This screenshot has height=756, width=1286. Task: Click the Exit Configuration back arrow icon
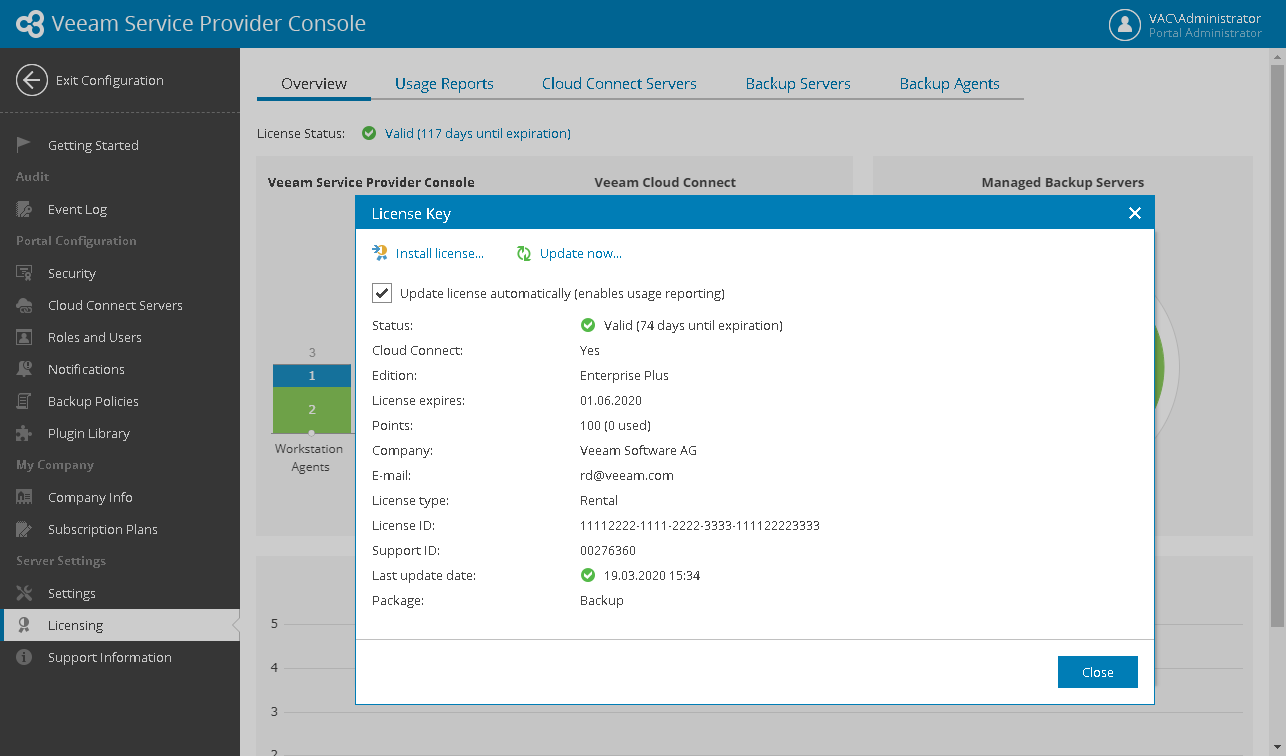tap(32, 80)
